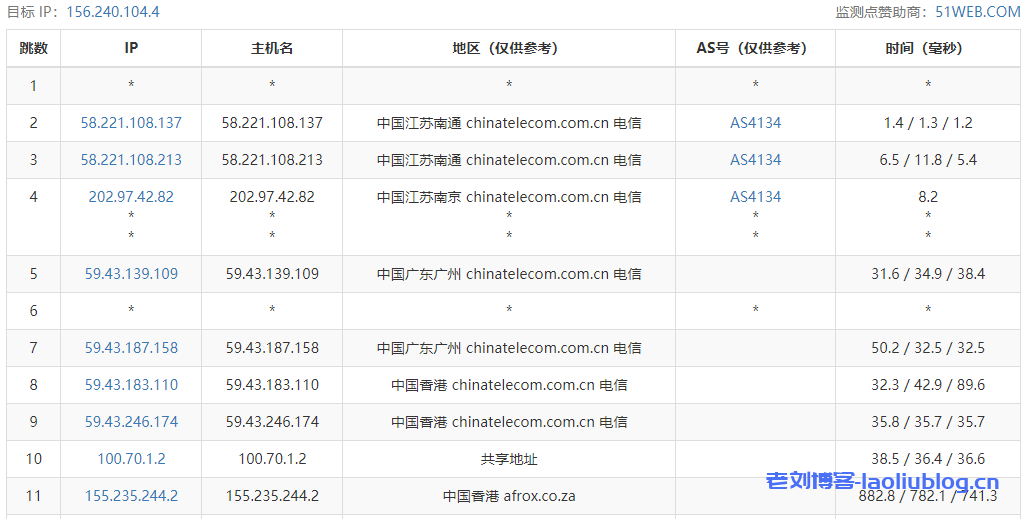The width and height of the screenshot is (1025, 519).
Task: Click the 时间（毫秒）column header
Action: pos(928,48)
